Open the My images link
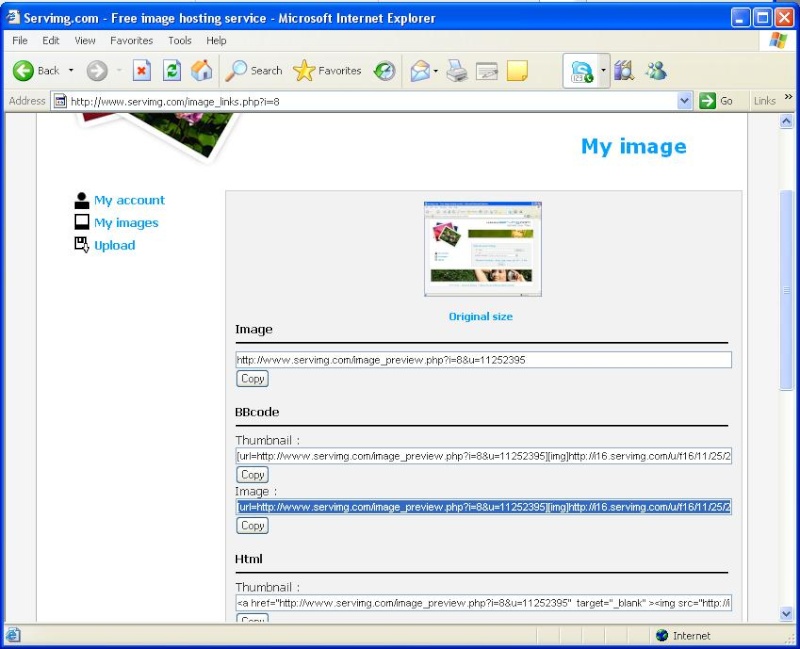Screen dimensions: 800x649 (x=126, y=222)
